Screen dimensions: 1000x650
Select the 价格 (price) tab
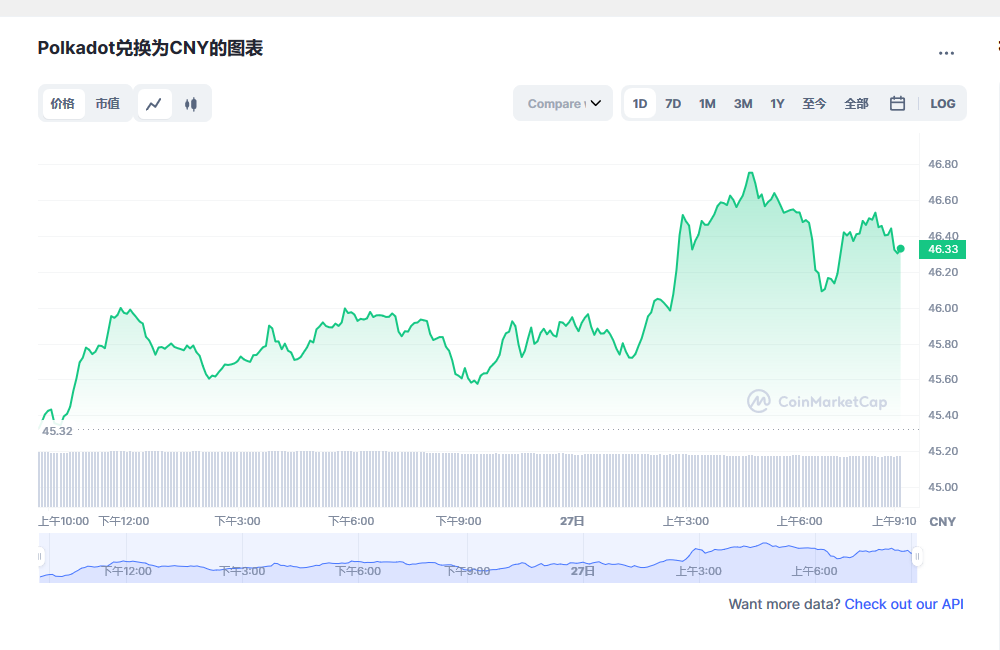[x=63, y=103]
